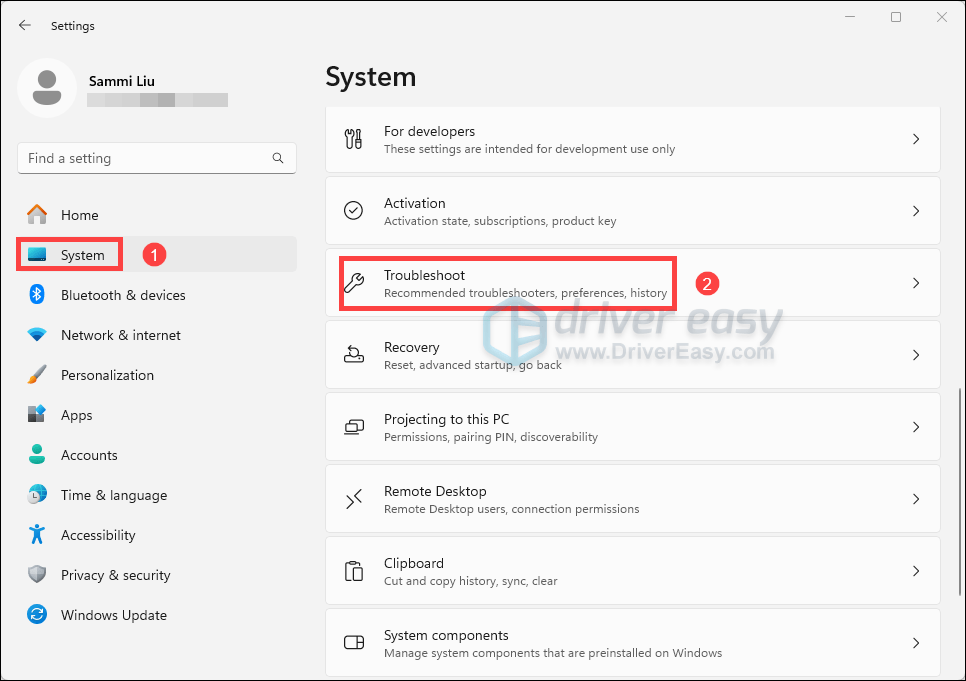Click the back arrow in title bar

[25, 25]
